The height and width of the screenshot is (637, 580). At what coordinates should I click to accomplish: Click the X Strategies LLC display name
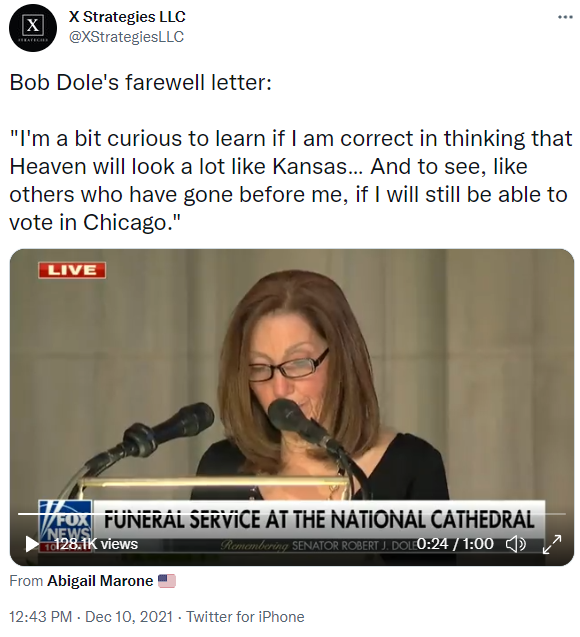(127, 17)
